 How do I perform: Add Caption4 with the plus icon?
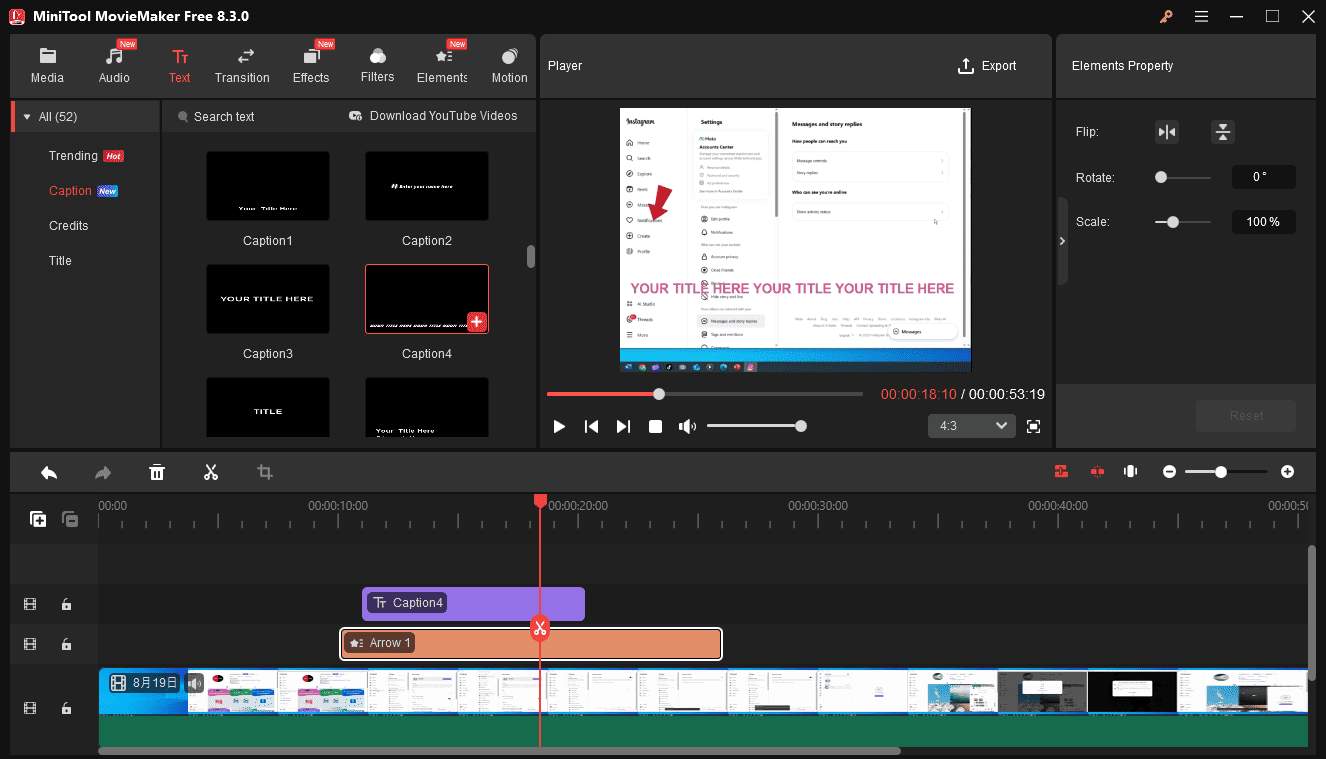pyautogui.click(x=477, y=321)
